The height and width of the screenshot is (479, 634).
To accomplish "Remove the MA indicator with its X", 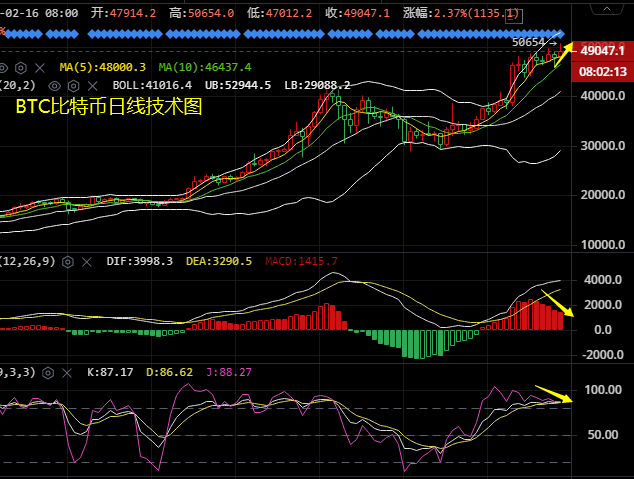I will click(41, 67).
